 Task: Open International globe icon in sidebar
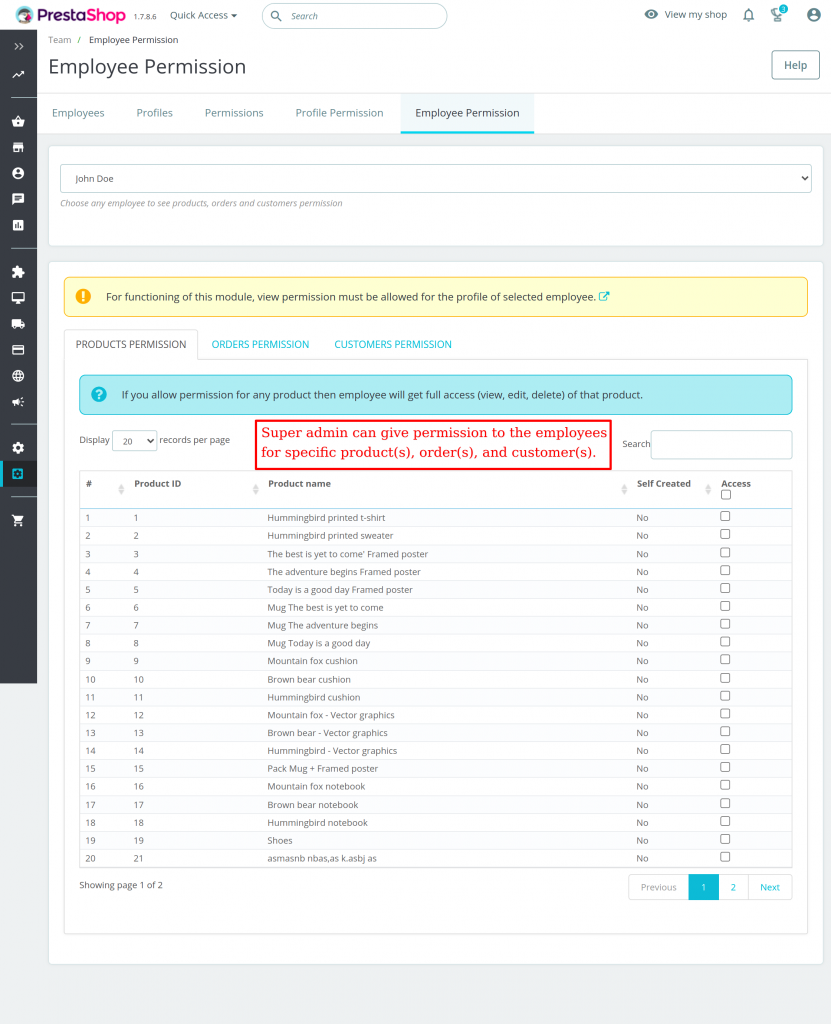18,376
